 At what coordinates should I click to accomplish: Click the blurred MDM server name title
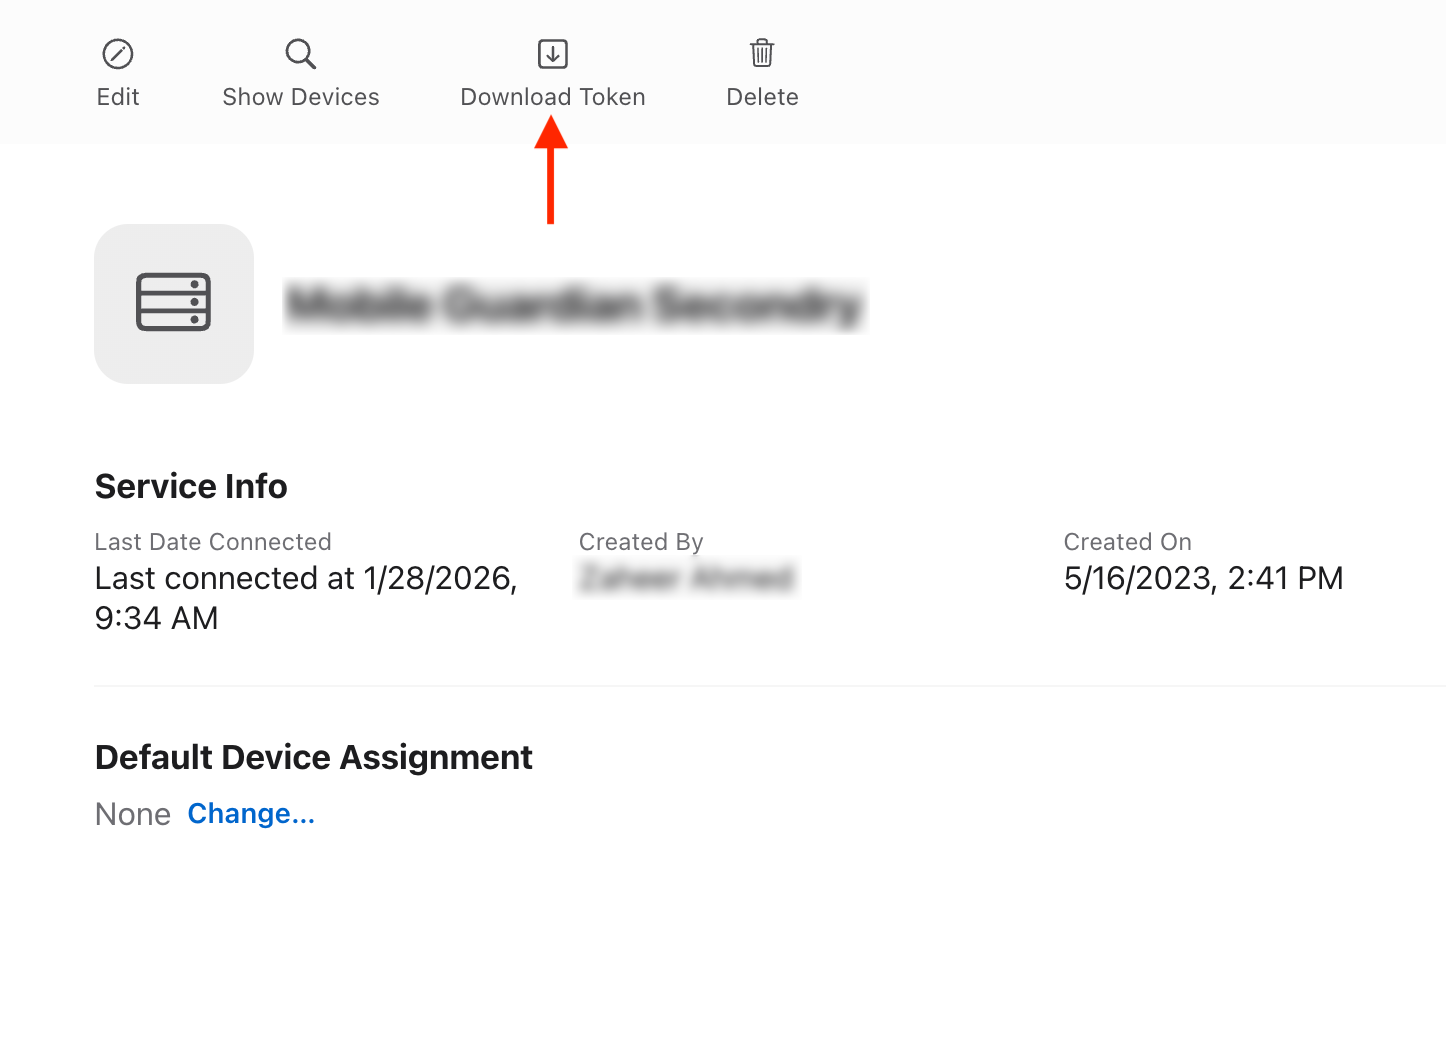point(574,305)
